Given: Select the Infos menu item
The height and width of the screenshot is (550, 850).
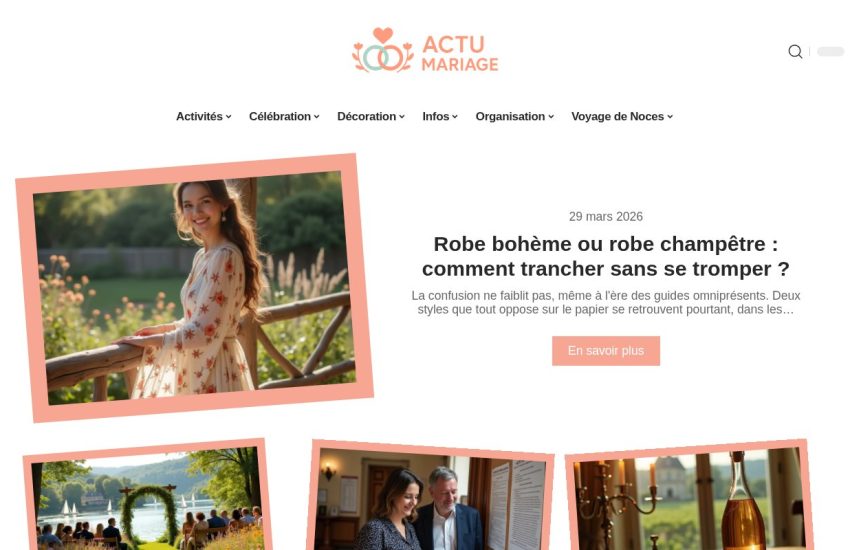Looking at the screenshot, I should point(435,117).
